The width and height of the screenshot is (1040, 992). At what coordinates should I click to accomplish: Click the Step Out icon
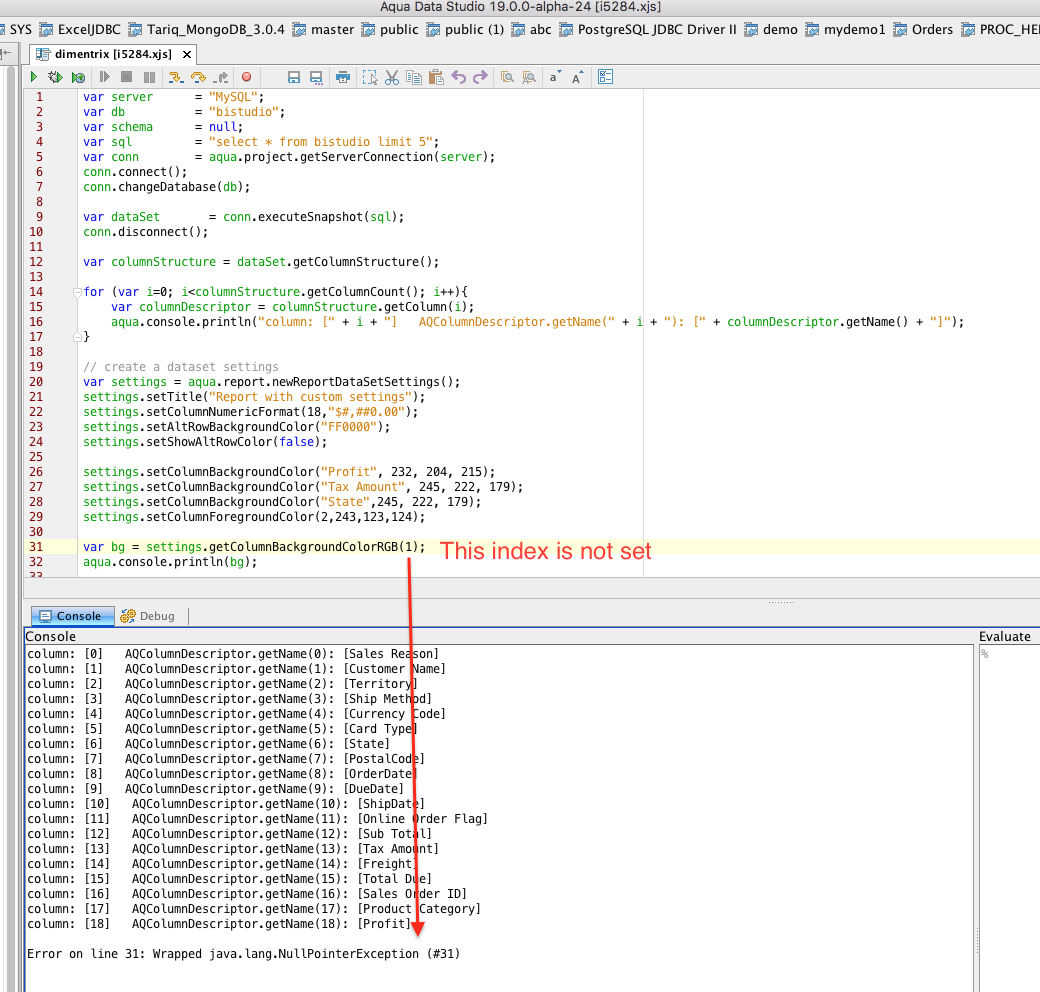click(x=222, y=77)
